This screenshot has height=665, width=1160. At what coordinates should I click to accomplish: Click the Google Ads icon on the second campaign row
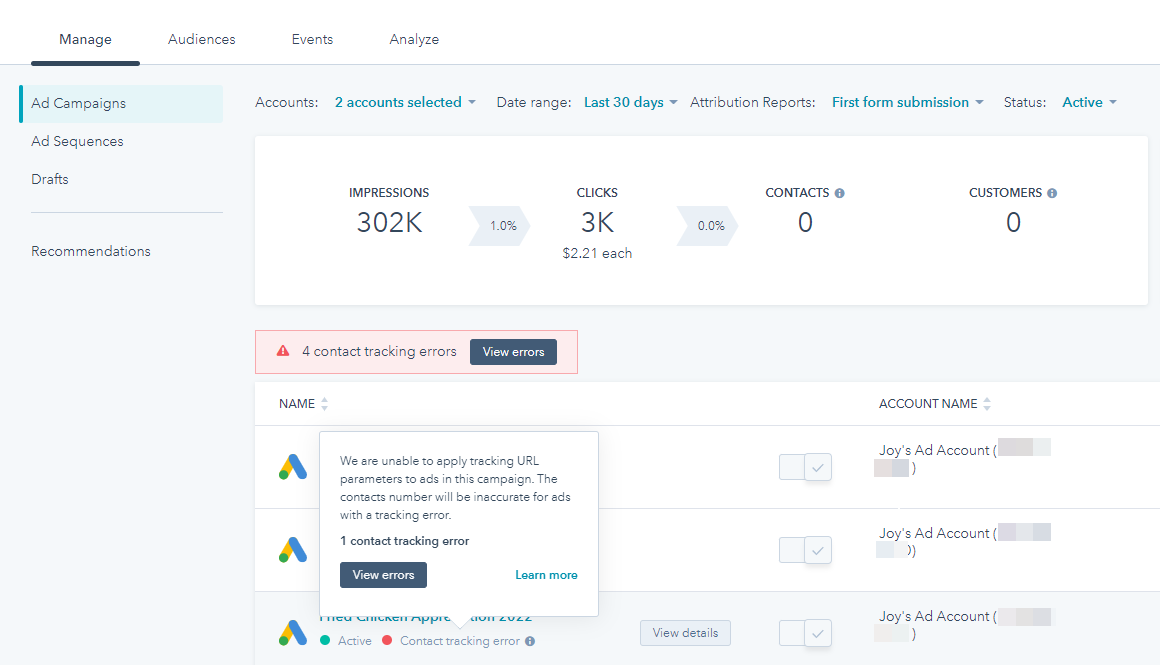293,549
